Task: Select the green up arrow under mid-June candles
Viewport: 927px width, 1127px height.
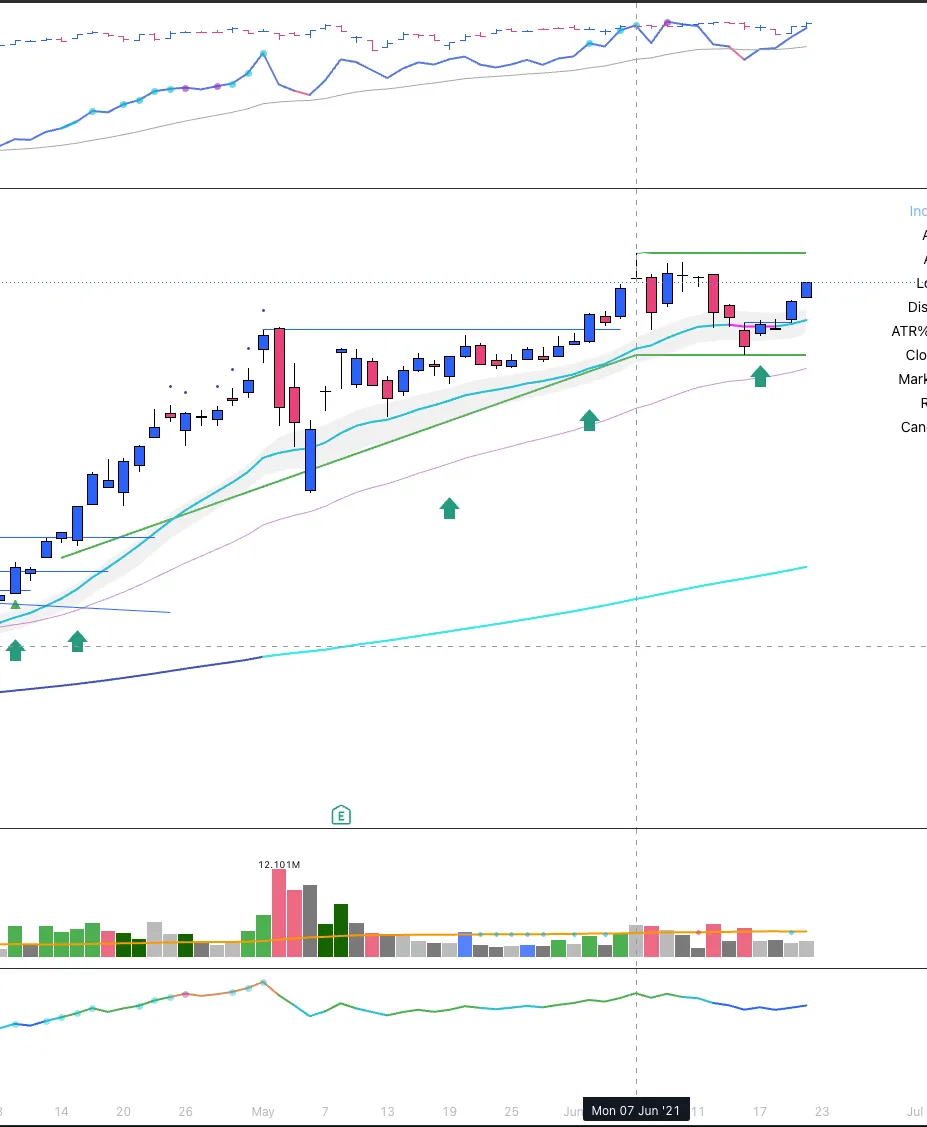Action: (x=760, y=376)
